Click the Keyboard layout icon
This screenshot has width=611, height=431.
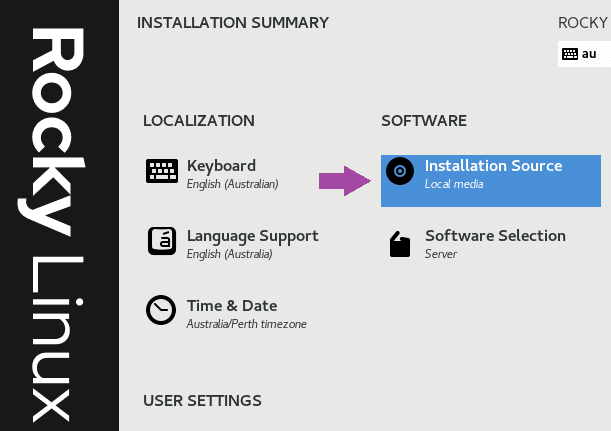click(162, 171)
